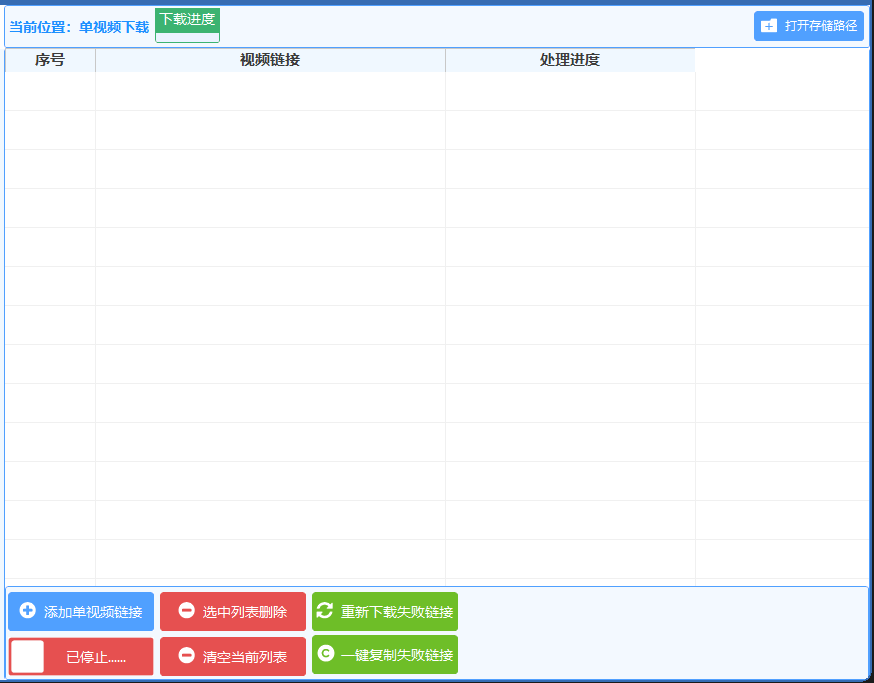Click the folder icon on 打开存储路径
The width and height of the screenshot is (874, 683).
(768, 26)
